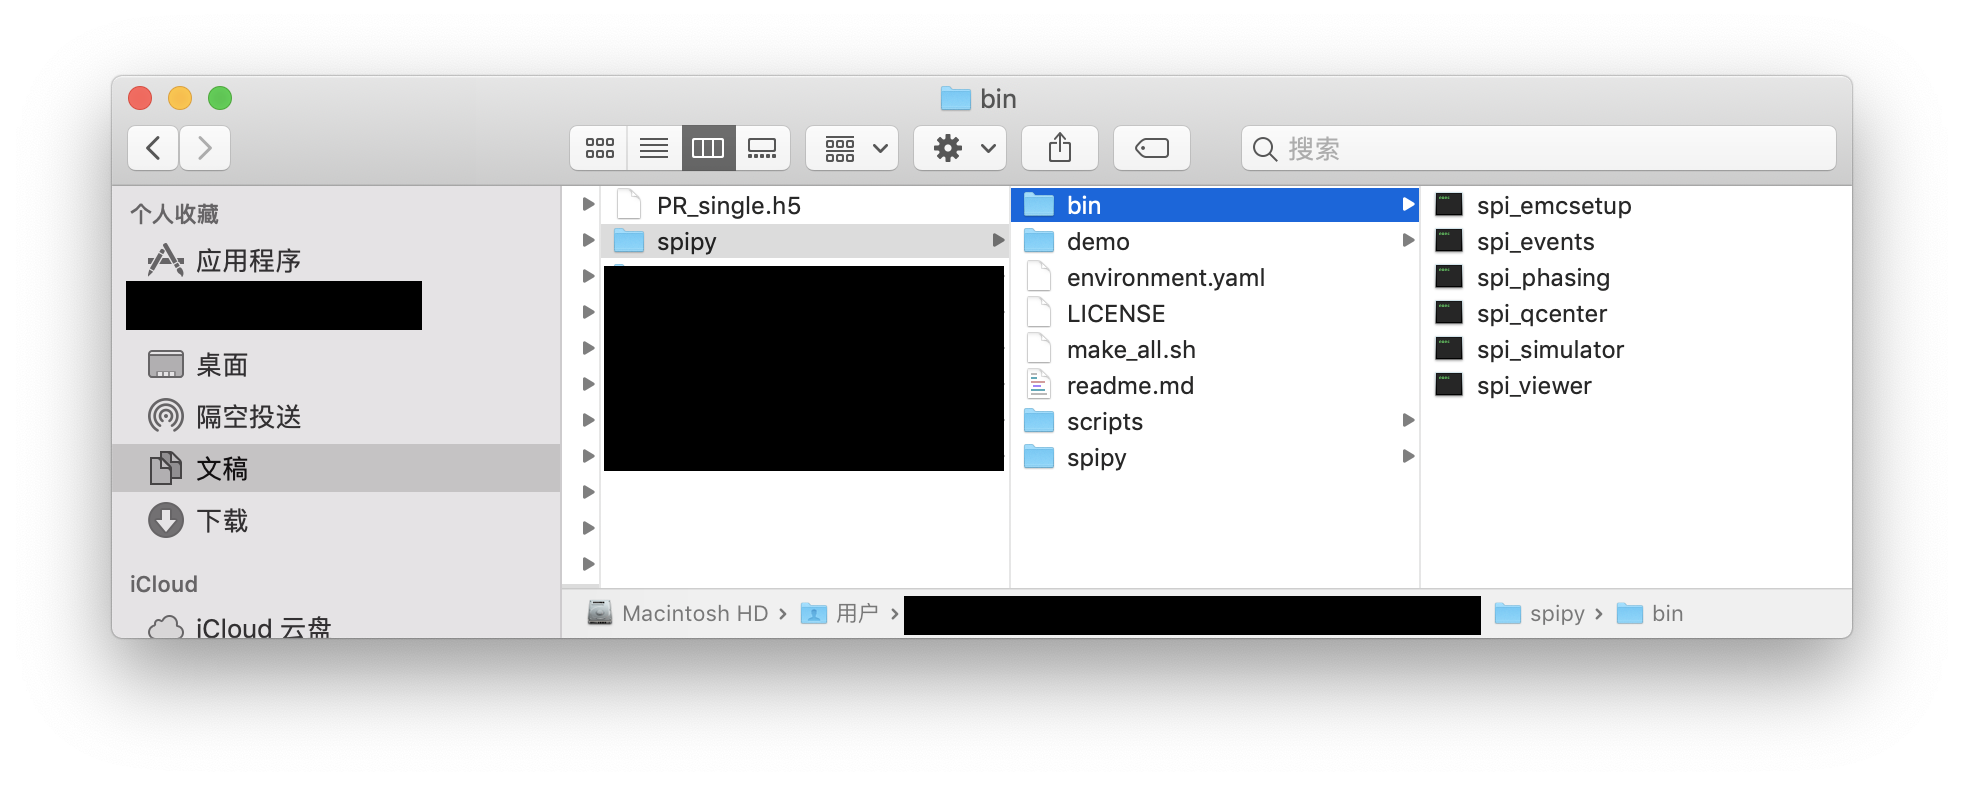Click the LICENSE file icon
Viewport: 1964px width, 786px height.
(x=1039, y=313)
